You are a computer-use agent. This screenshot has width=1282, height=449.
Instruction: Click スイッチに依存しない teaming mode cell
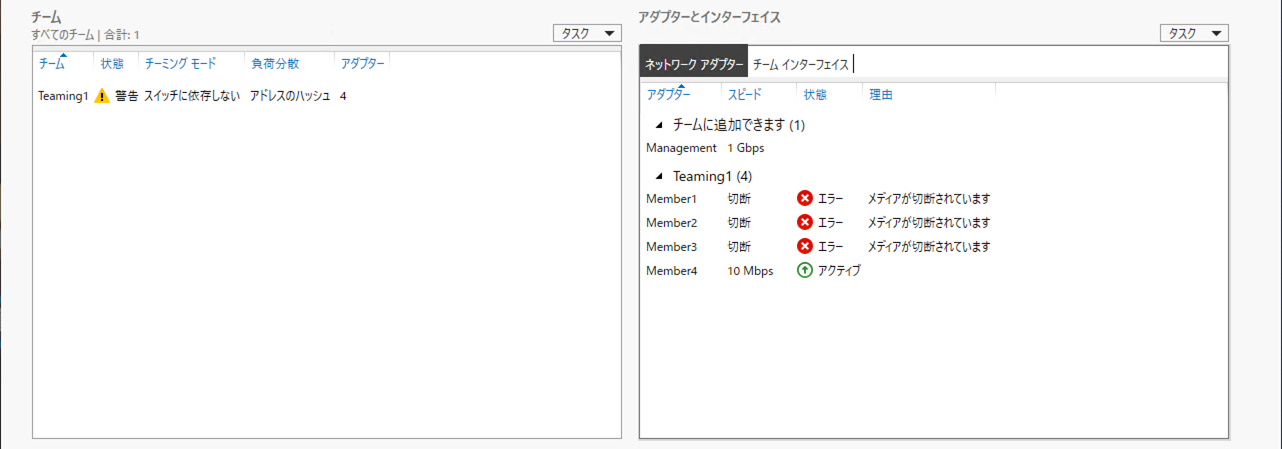pyautogui.click(x=192, y=97)
